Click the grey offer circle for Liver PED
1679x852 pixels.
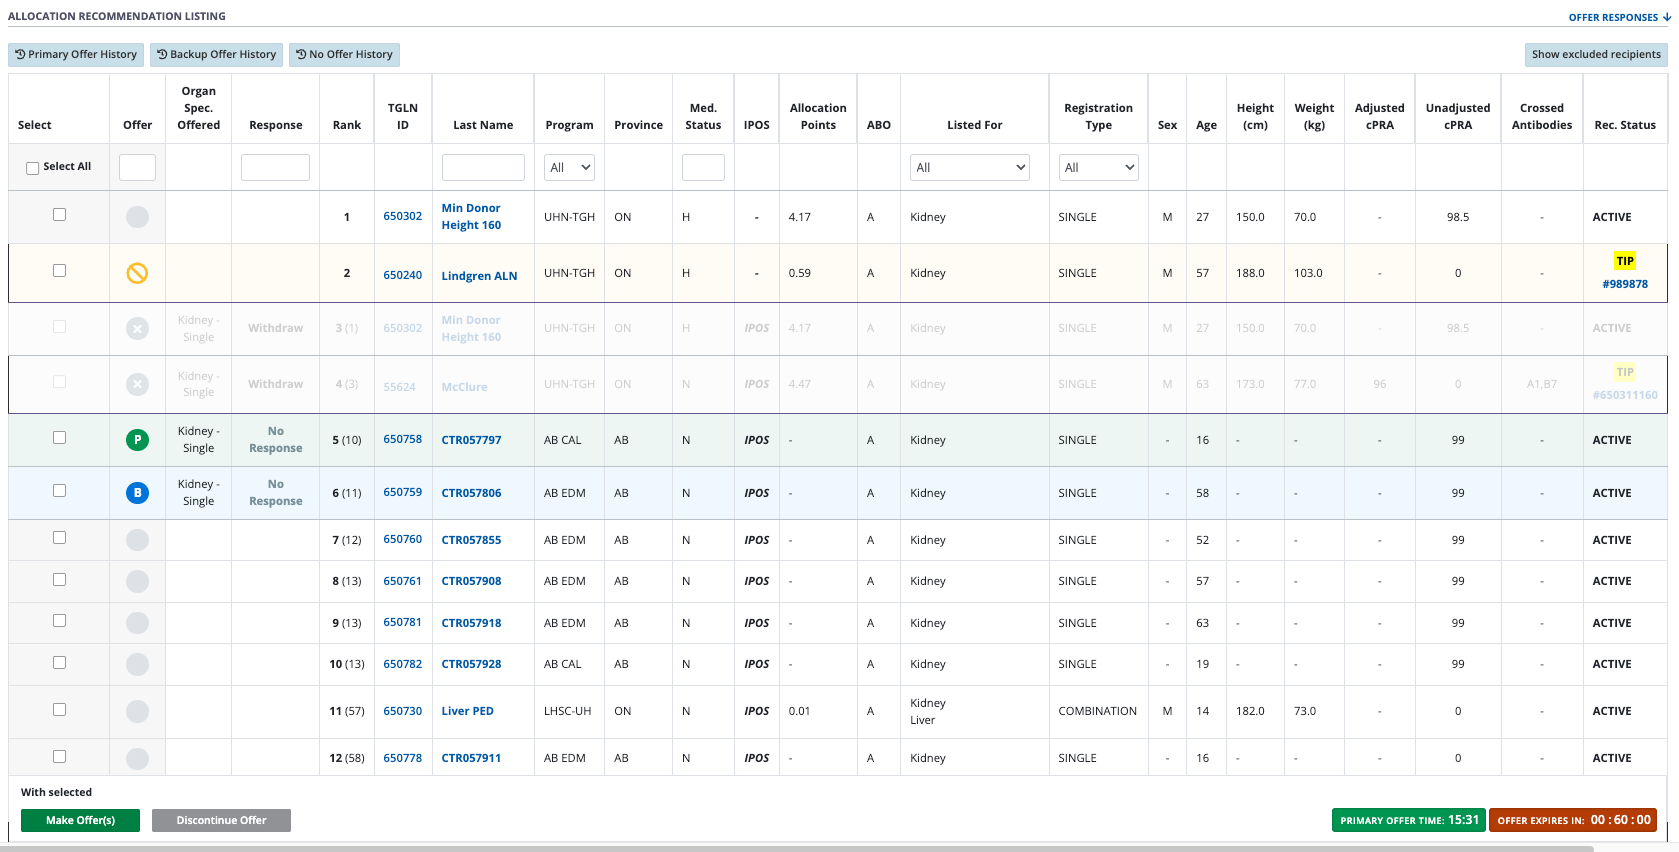click(137, 711)
